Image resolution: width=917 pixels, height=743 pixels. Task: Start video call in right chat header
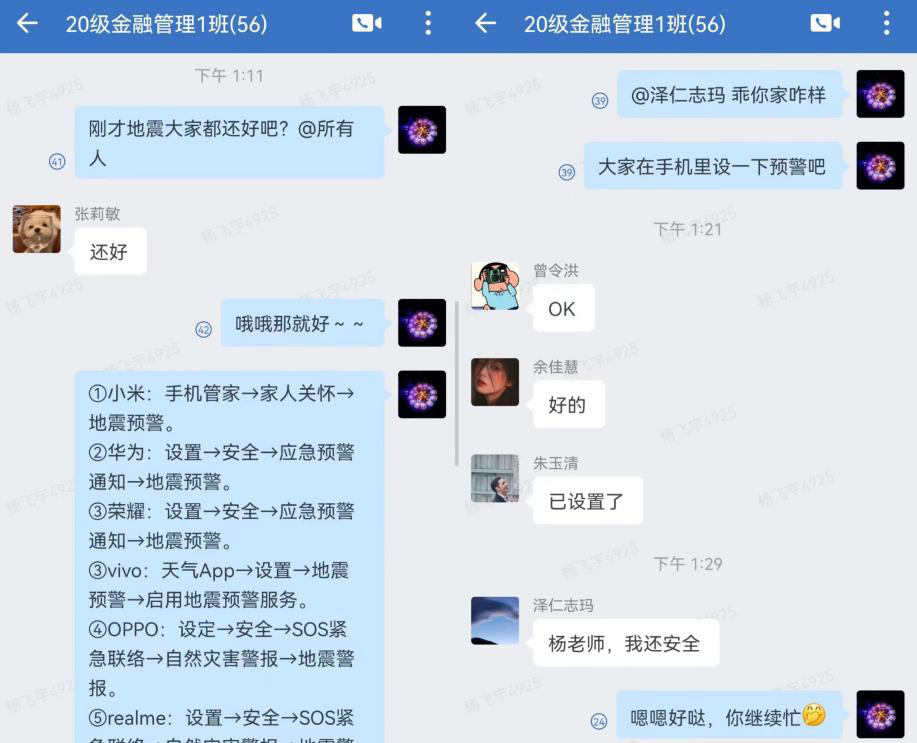click(x=825, y=23)
